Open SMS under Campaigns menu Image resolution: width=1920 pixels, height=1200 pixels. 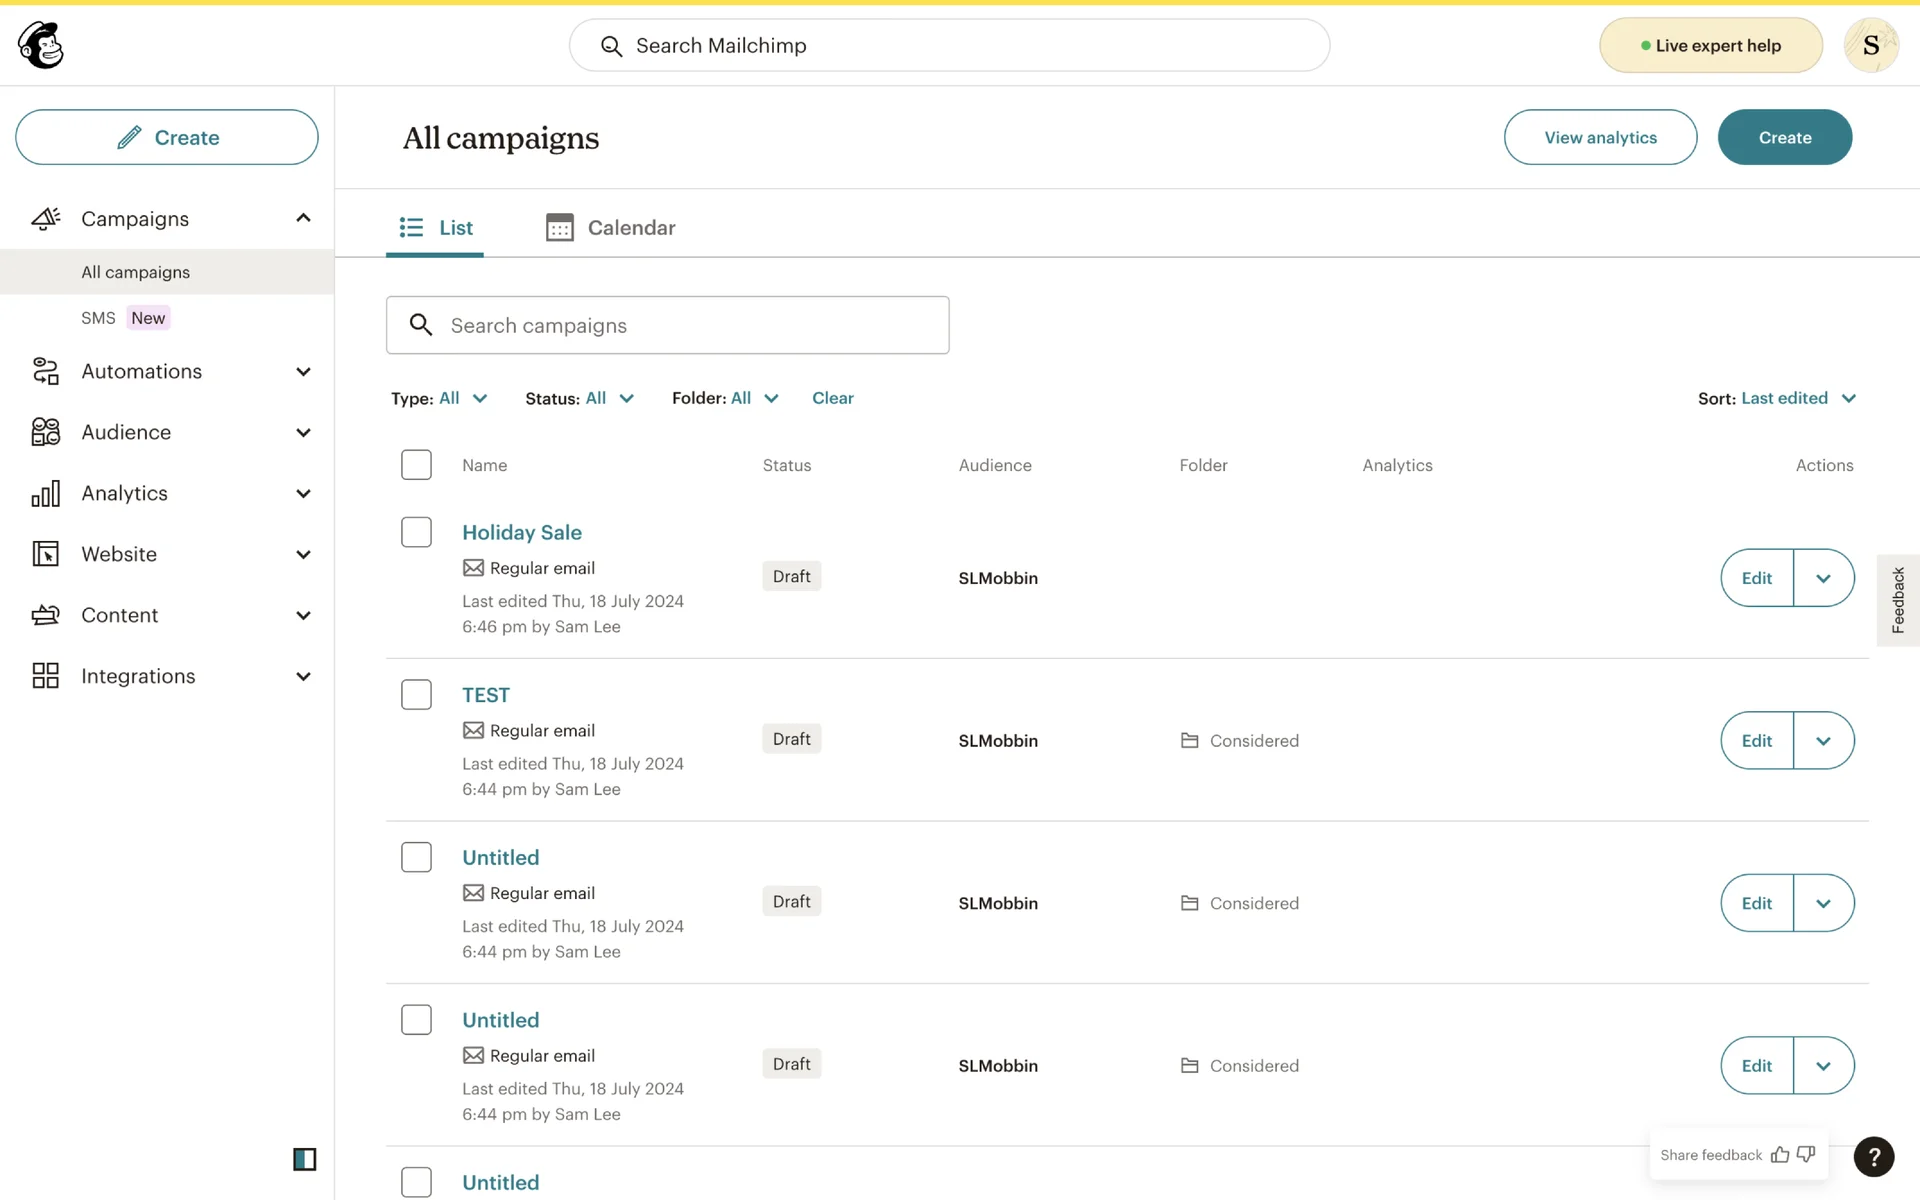(x=98, y=318)
